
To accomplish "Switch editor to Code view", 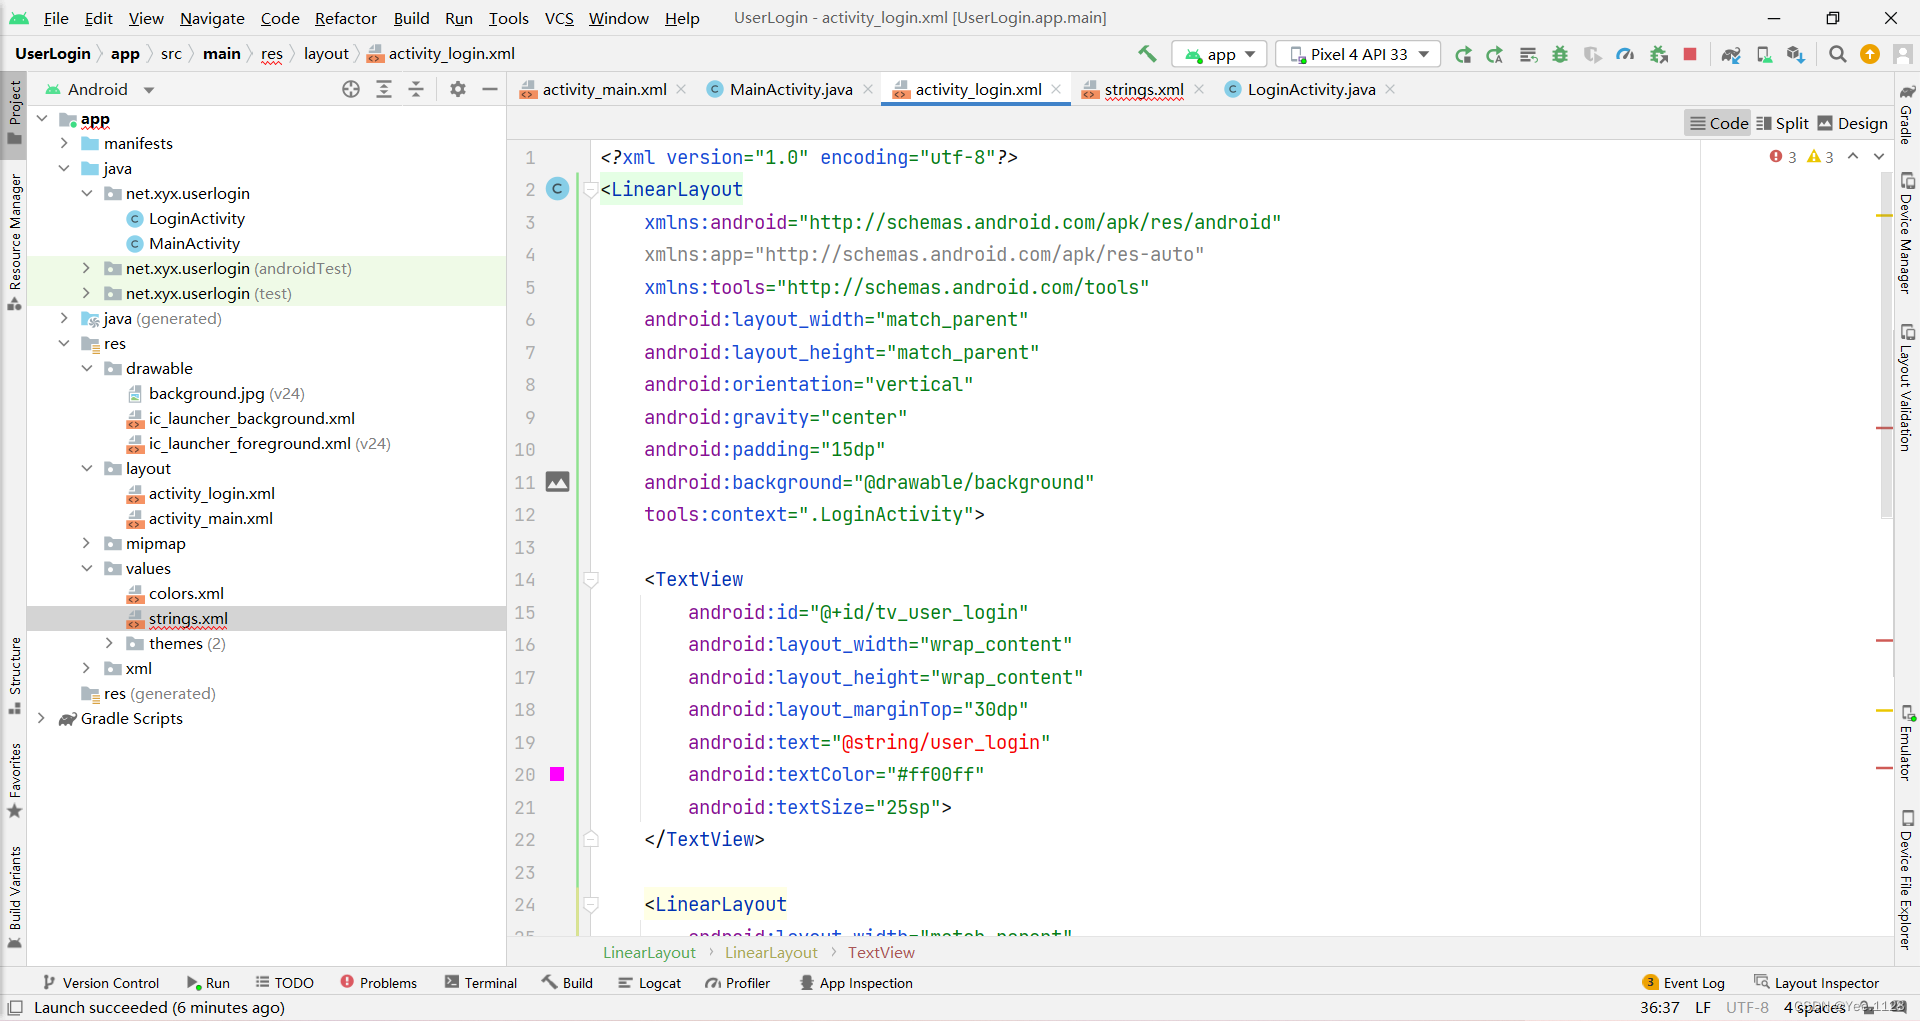I will pos(1719,123).
